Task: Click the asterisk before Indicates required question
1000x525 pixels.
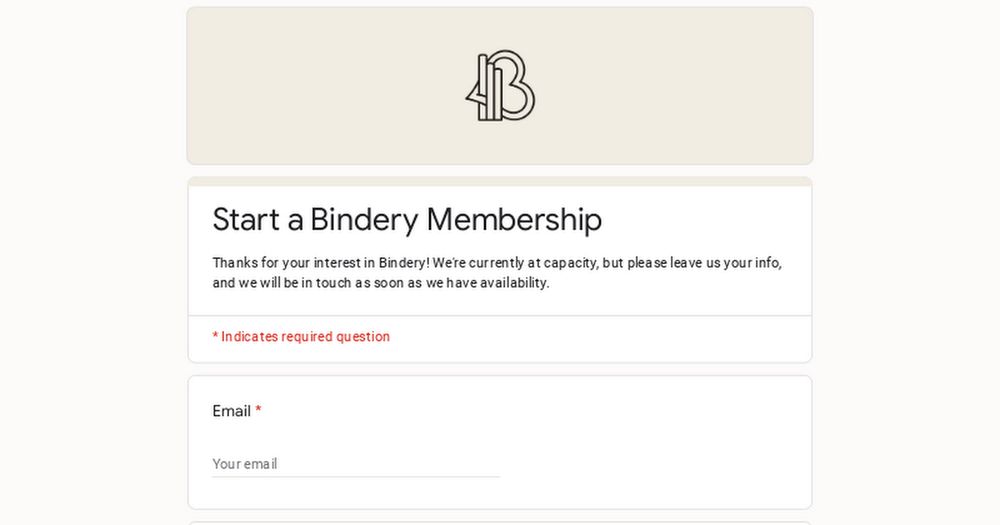Action: tap(215, 337)
